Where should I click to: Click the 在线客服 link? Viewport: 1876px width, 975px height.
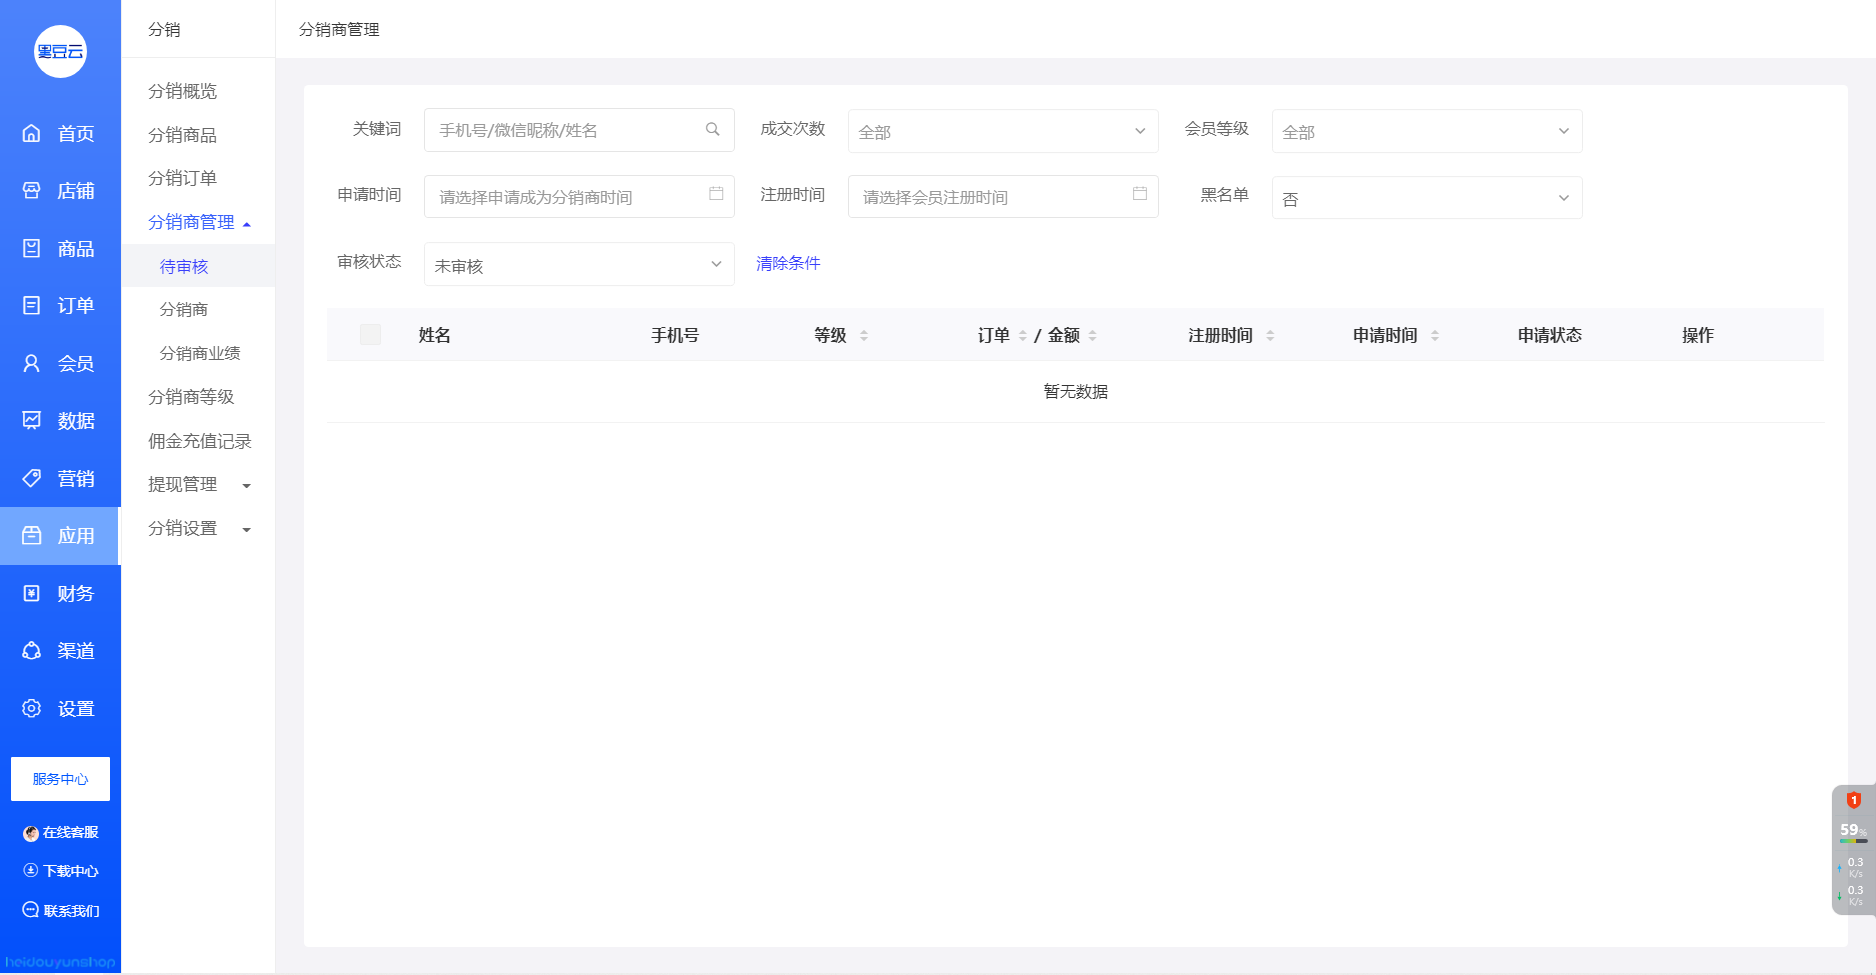pyautogui.click(x=71, y=833)
